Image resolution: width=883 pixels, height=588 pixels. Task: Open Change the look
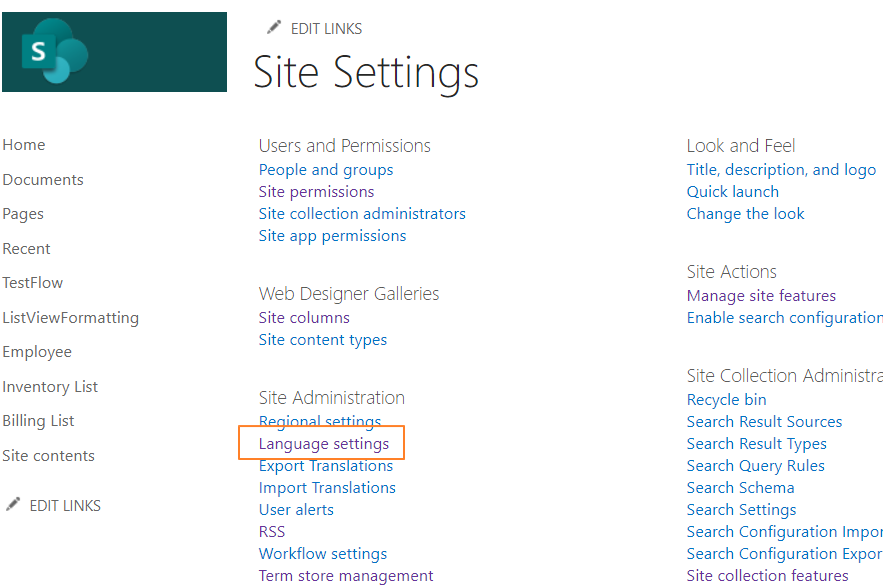point(745,213)
